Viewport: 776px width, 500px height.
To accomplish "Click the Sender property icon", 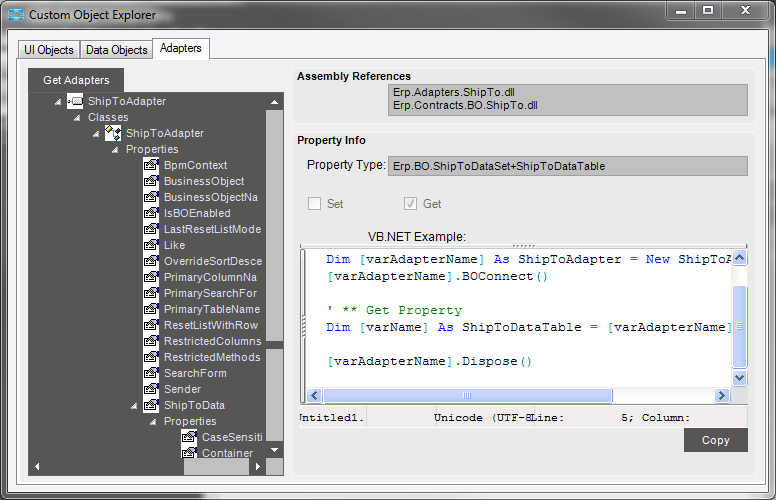I will point(151,389).
